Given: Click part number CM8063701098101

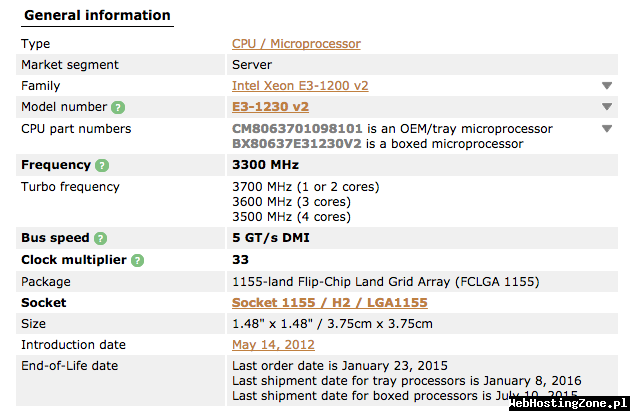Looking at the screenshot, I should (297, 129).
